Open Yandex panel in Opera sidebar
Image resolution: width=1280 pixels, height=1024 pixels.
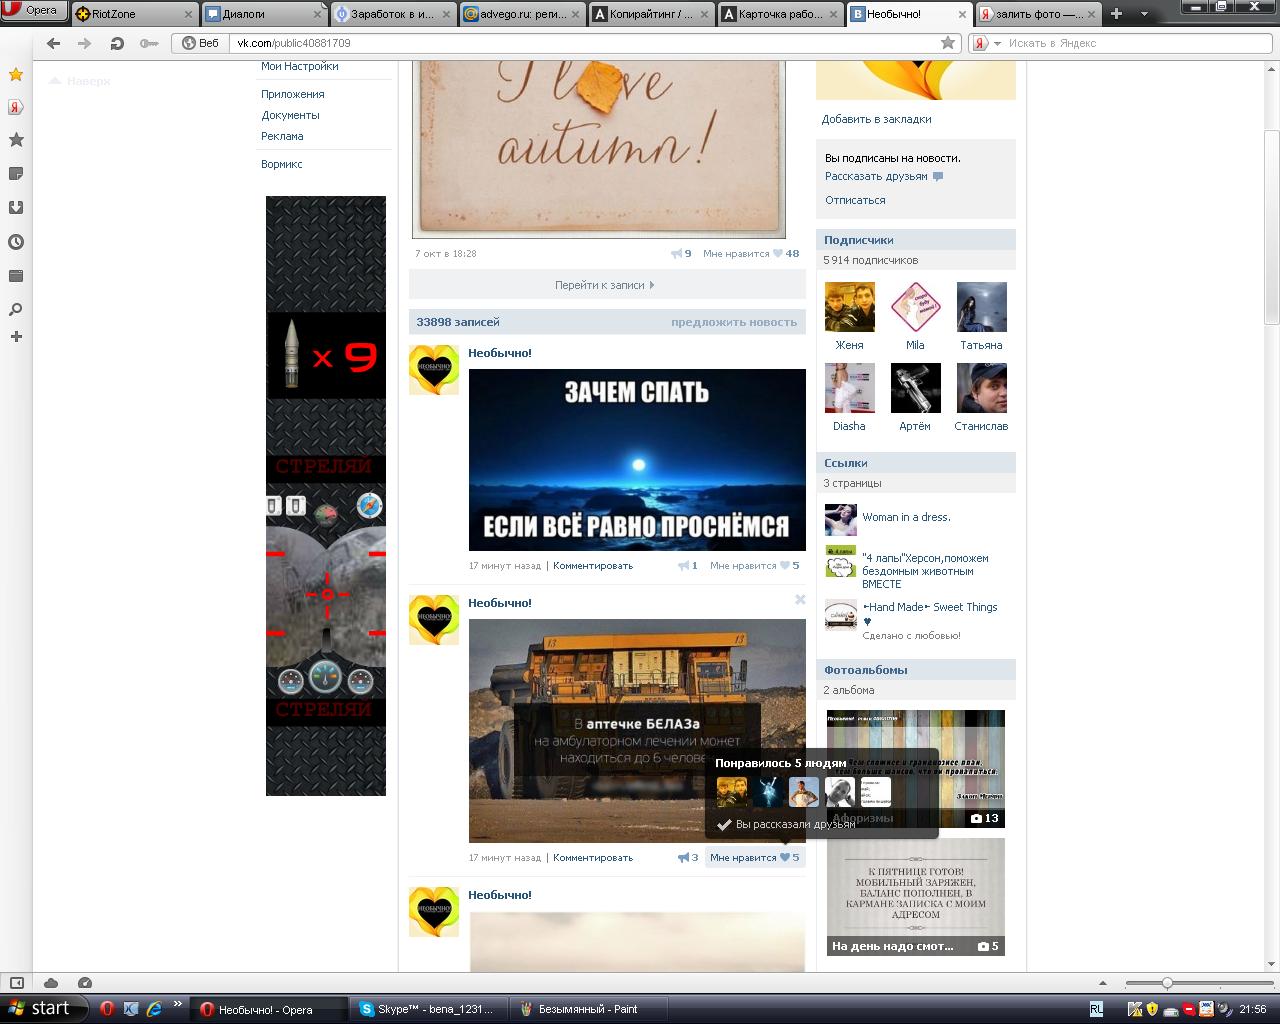pos(16,107)
